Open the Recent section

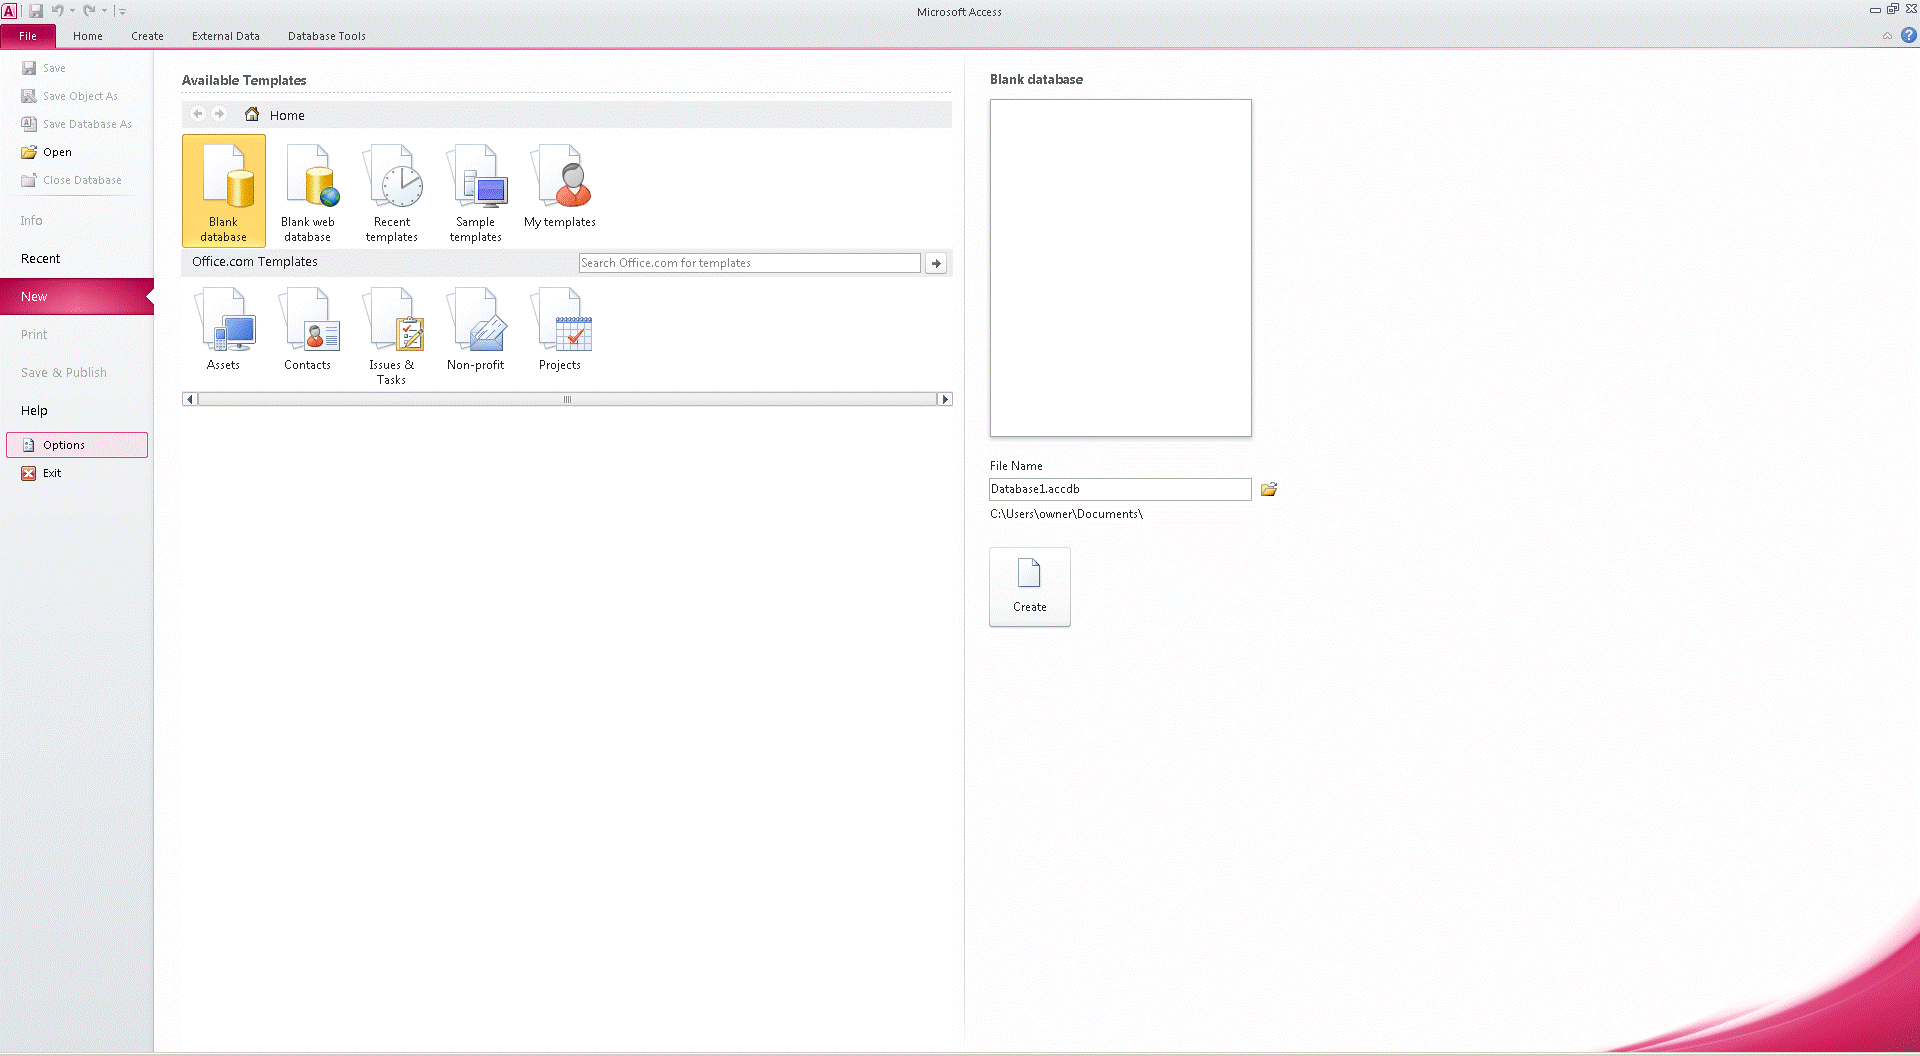[x=77, y=258]
